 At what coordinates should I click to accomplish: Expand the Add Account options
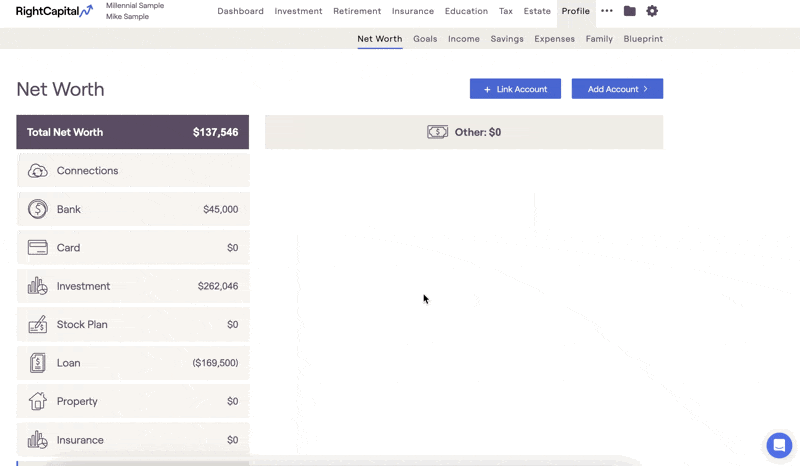(617, 89)
